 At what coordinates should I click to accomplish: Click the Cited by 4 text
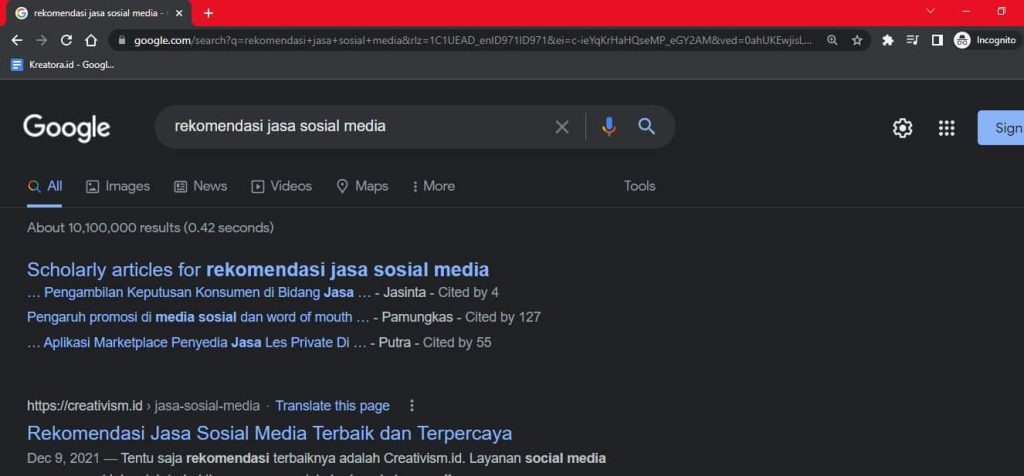click(x=468, y=293)
